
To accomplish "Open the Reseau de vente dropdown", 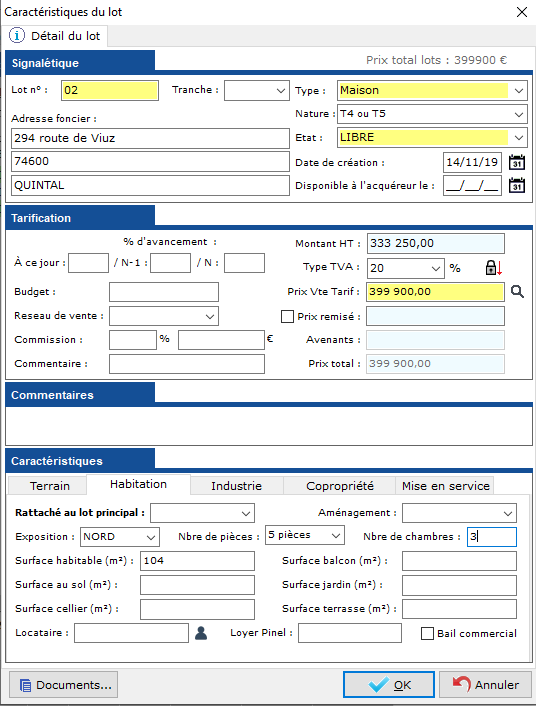I will (164, 316).
